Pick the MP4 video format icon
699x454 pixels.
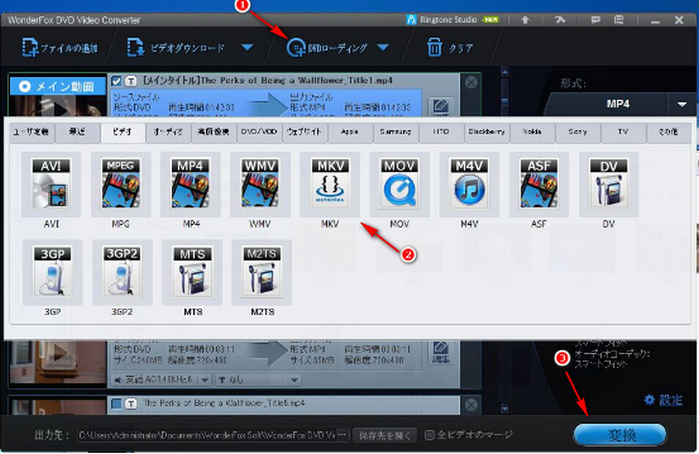190,184
